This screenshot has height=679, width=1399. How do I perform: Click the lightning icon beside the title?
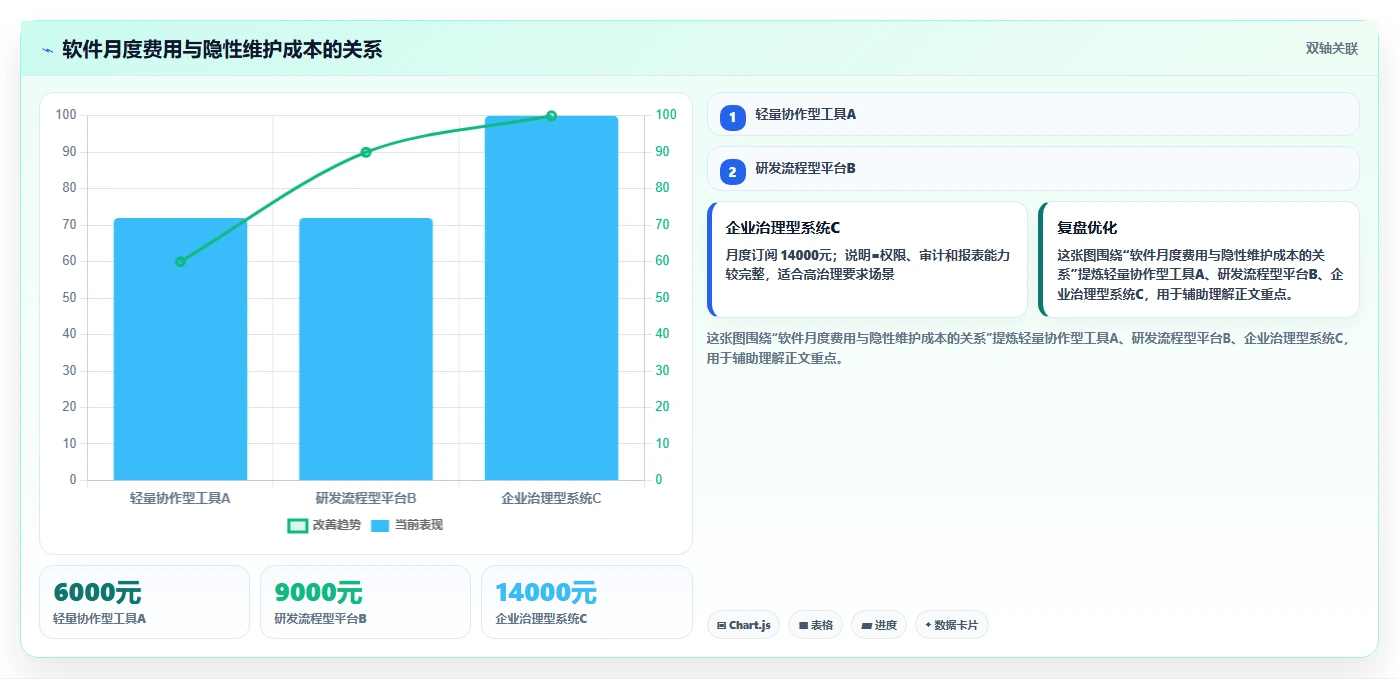(47, 49)
